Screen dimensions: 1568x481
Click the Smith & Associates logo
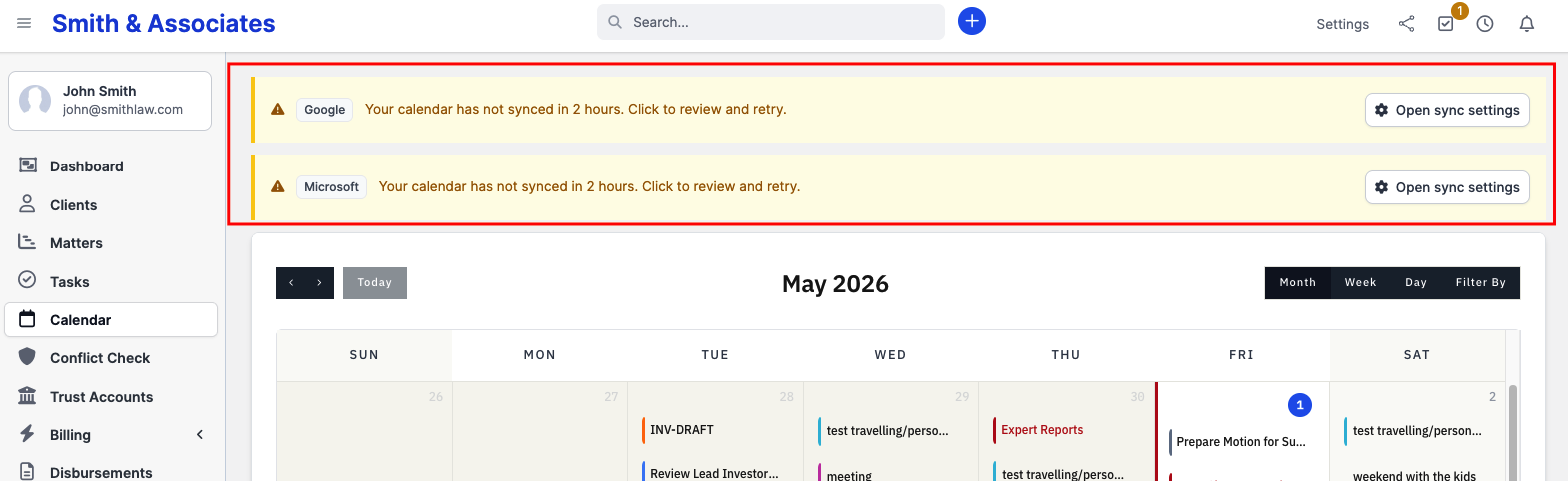pos(164,23)
